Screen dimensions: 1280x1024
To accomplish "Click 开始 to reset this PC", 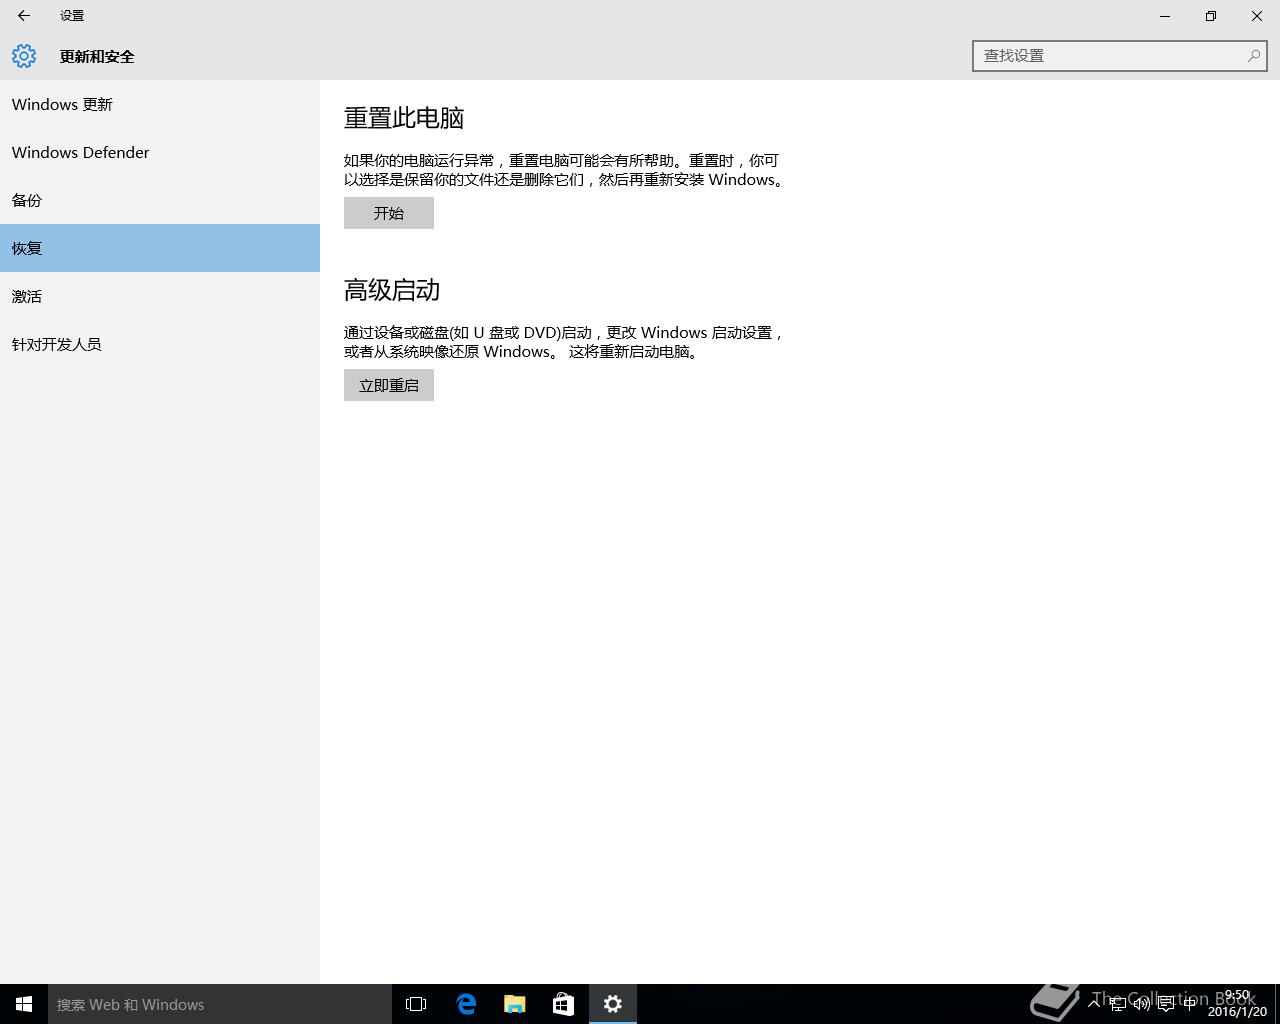I will click(389, 213).
